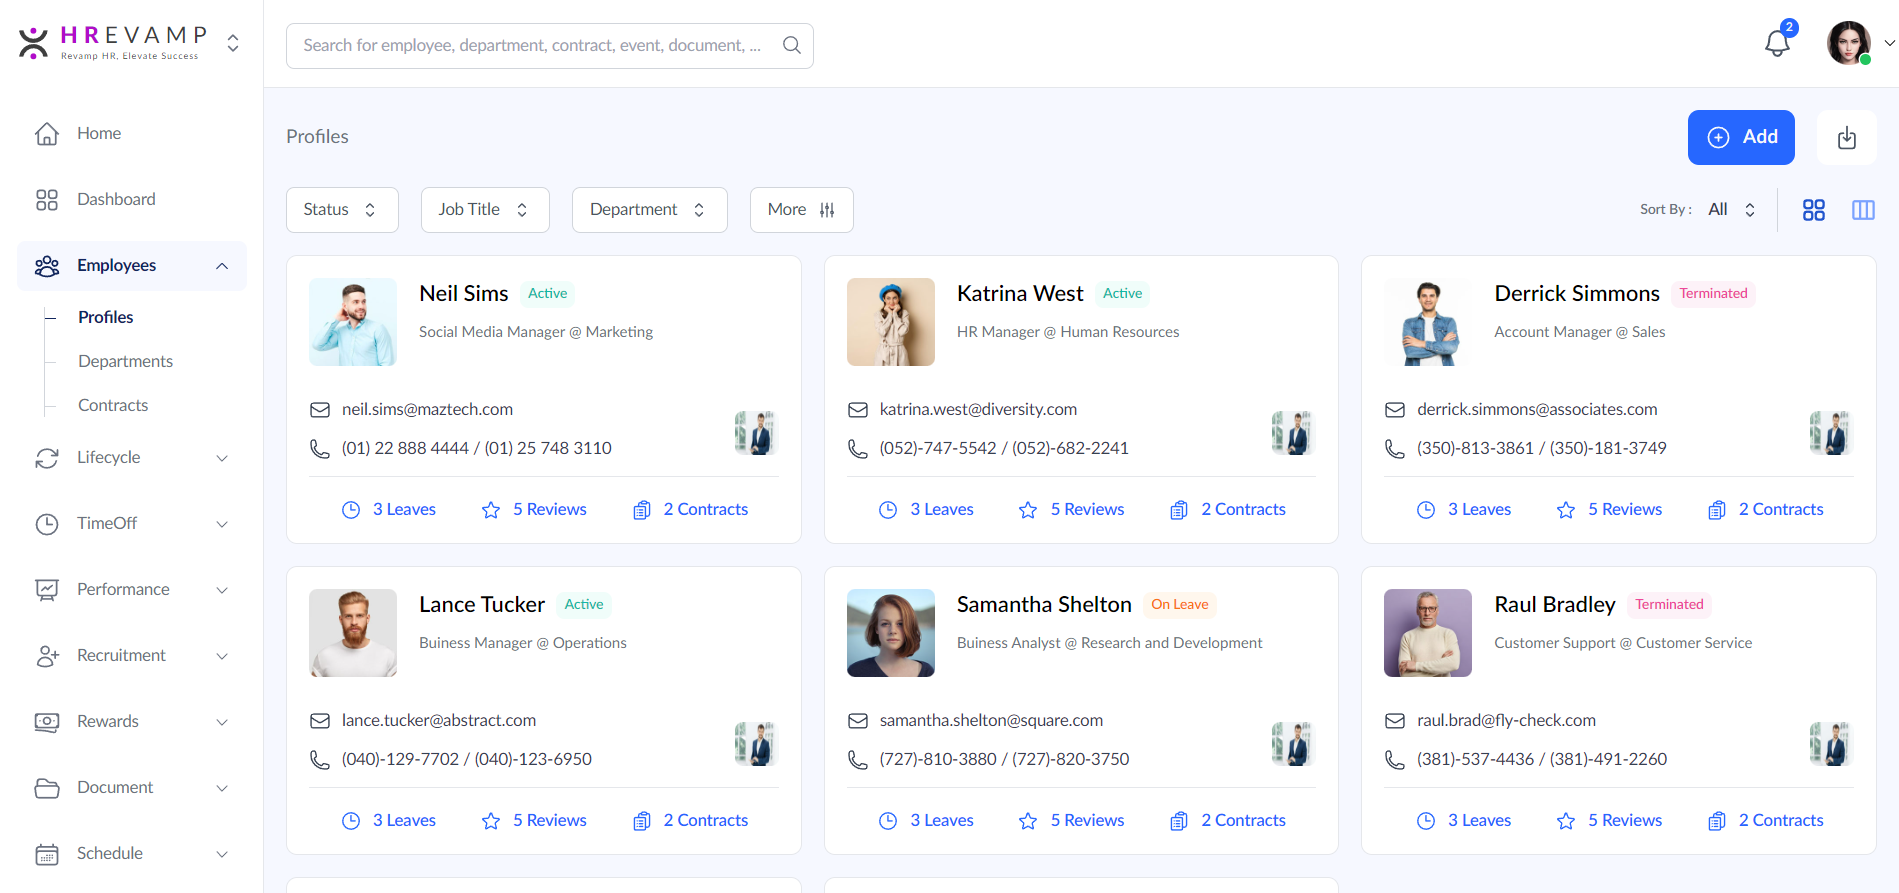Viewport: 1899px width, 893px height.
Task: Click the Add profile button
Action: point(1740,138)
